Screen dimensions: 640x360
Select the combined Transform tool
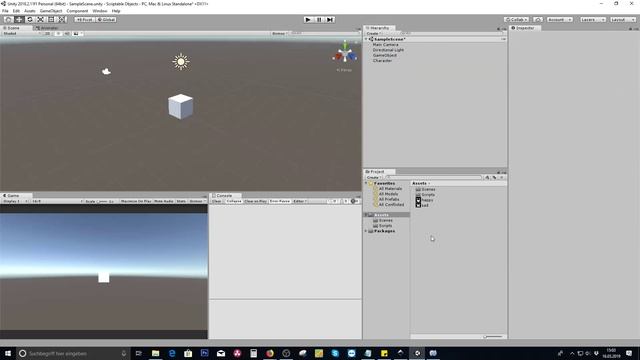click(62, 20)
